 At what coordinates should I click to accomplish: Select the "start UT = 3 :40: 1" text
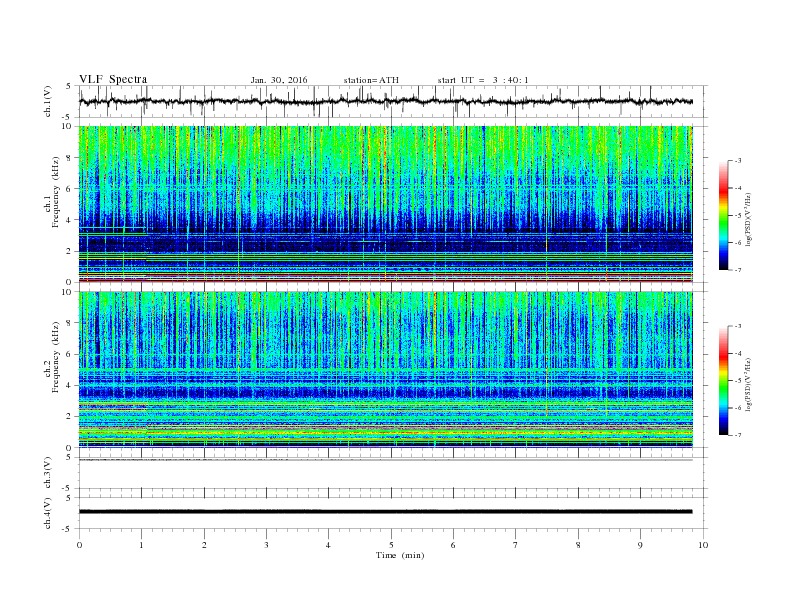point(483,80)
